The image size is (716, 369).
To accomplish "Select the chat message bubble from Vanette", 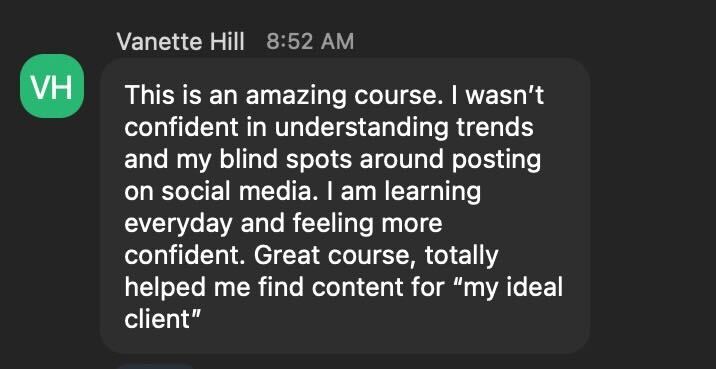I will click(x=345, y=205).
